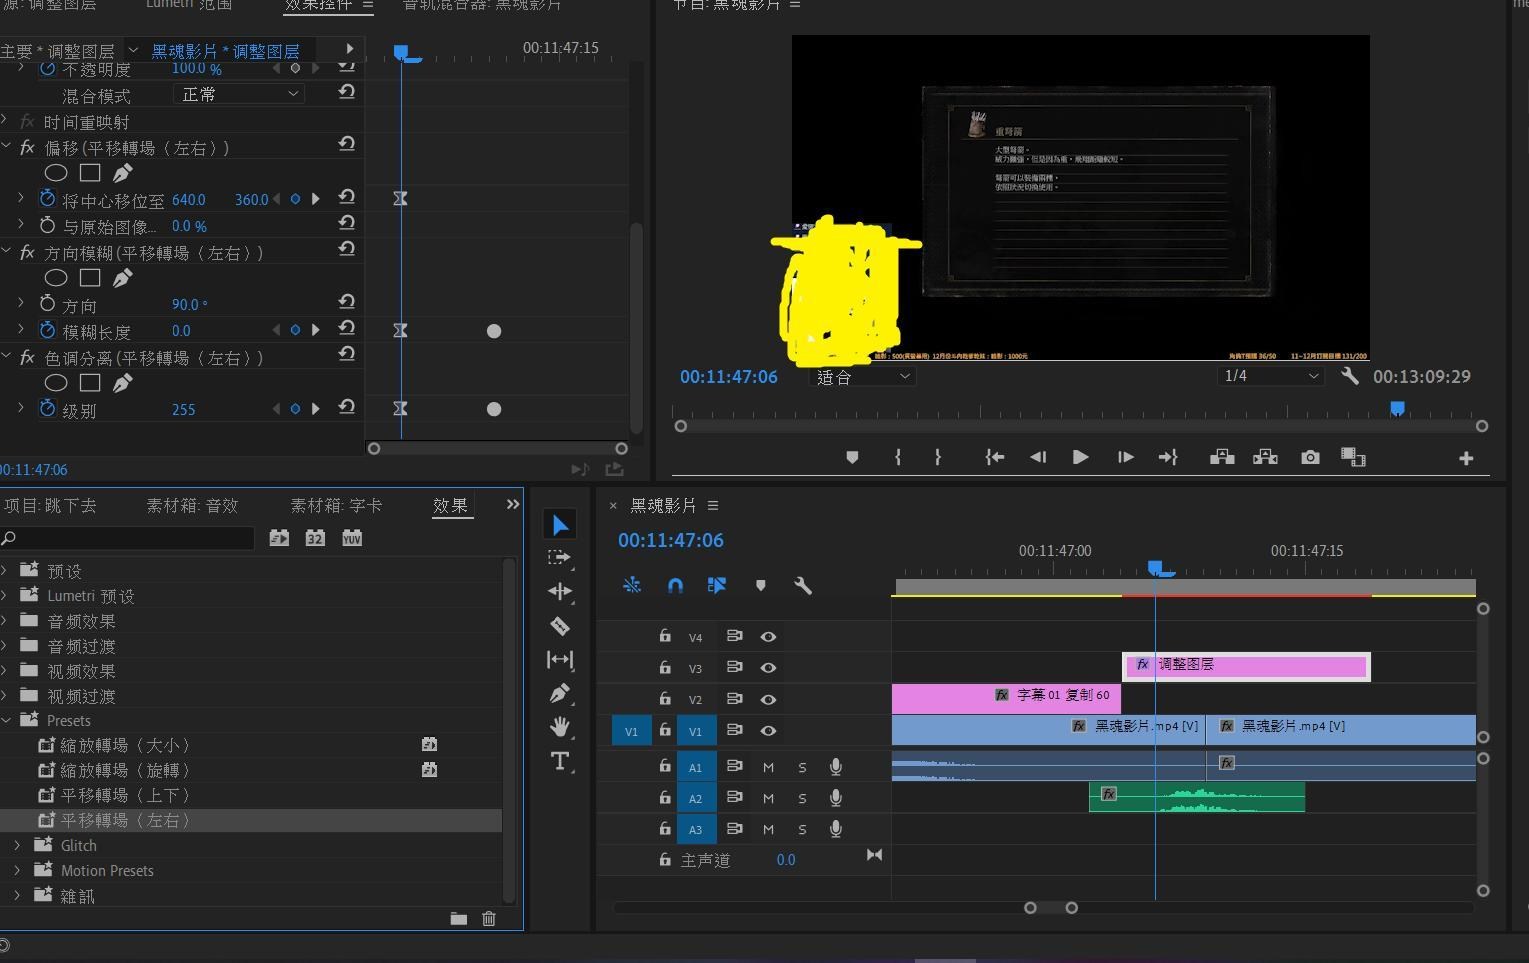Export frame with camera icon
The image size is (1529, 963).
[x=1310, y=457]
